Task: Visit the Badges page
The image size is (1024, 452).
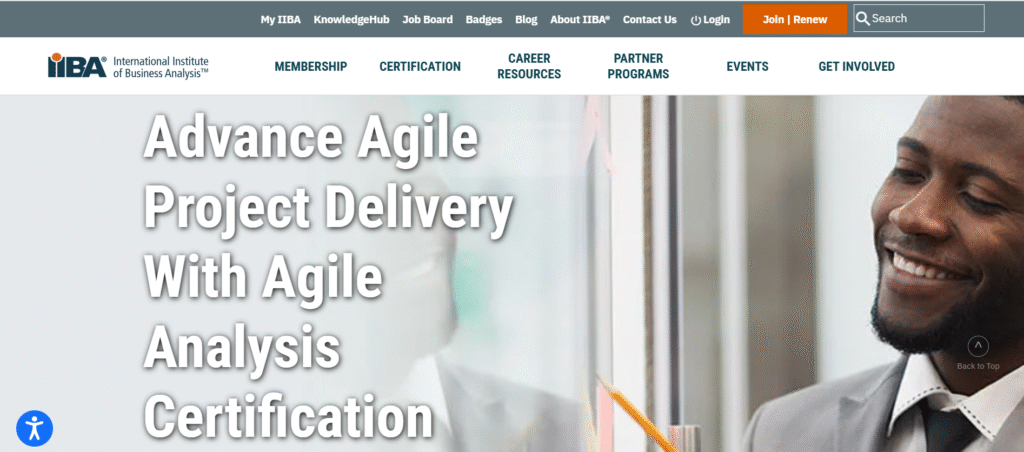Action: (x=484, y=20)
